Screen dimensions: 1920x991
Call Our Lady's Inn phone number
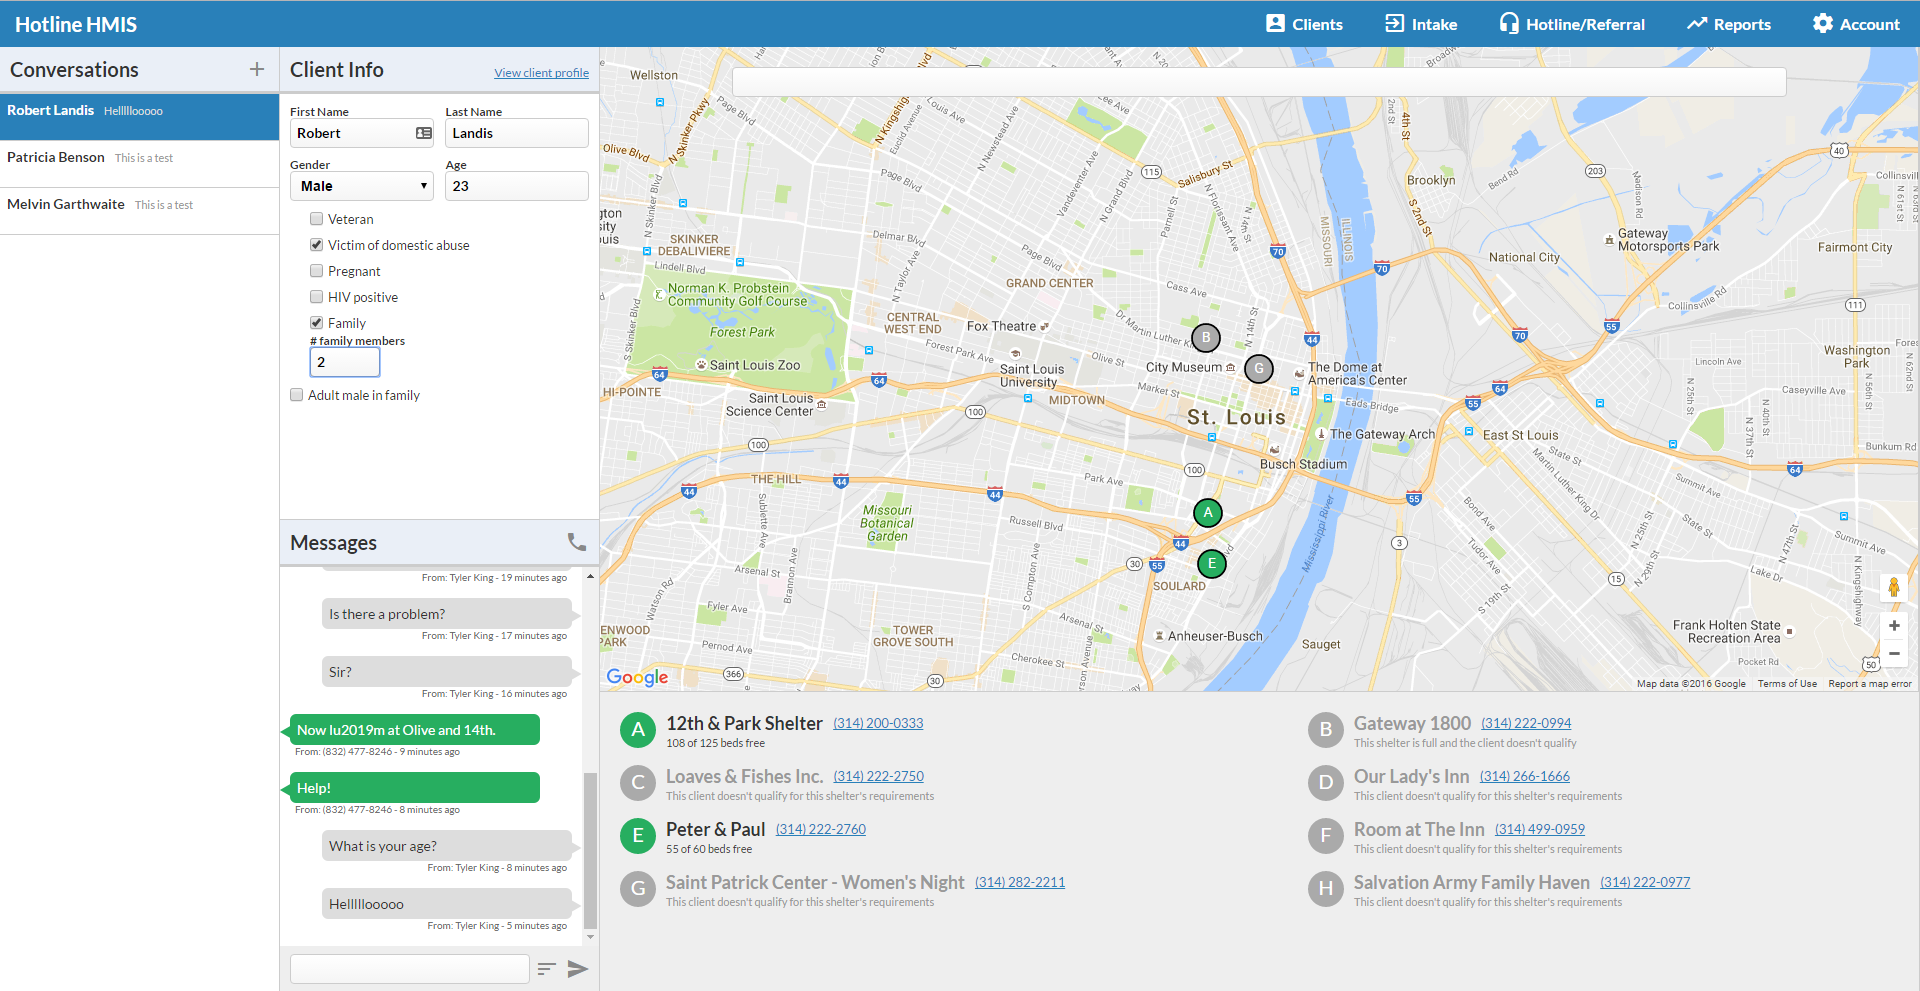[x=1525, y=776]
